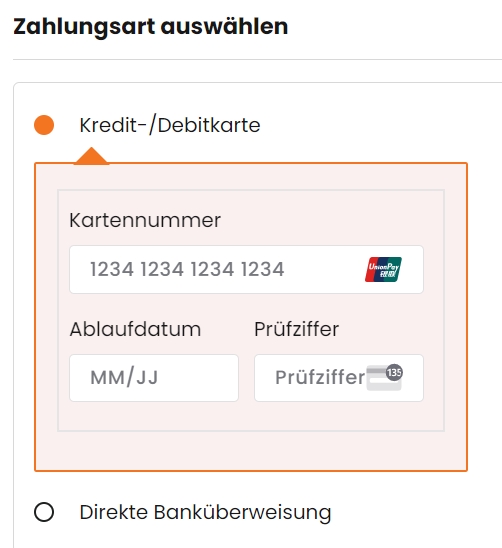Focus the Kartennummer input field
The image size is (502, 548).
[x=246, y=269]
